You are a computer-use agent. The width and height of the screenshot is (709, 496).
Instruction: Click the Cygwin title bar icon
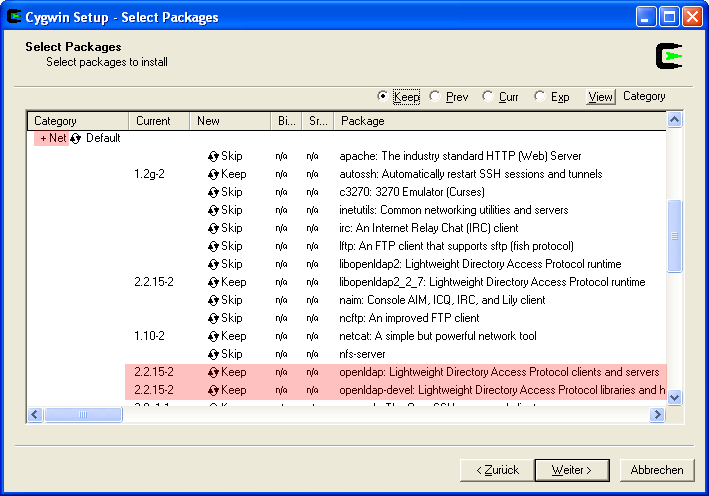click(14, 17)
